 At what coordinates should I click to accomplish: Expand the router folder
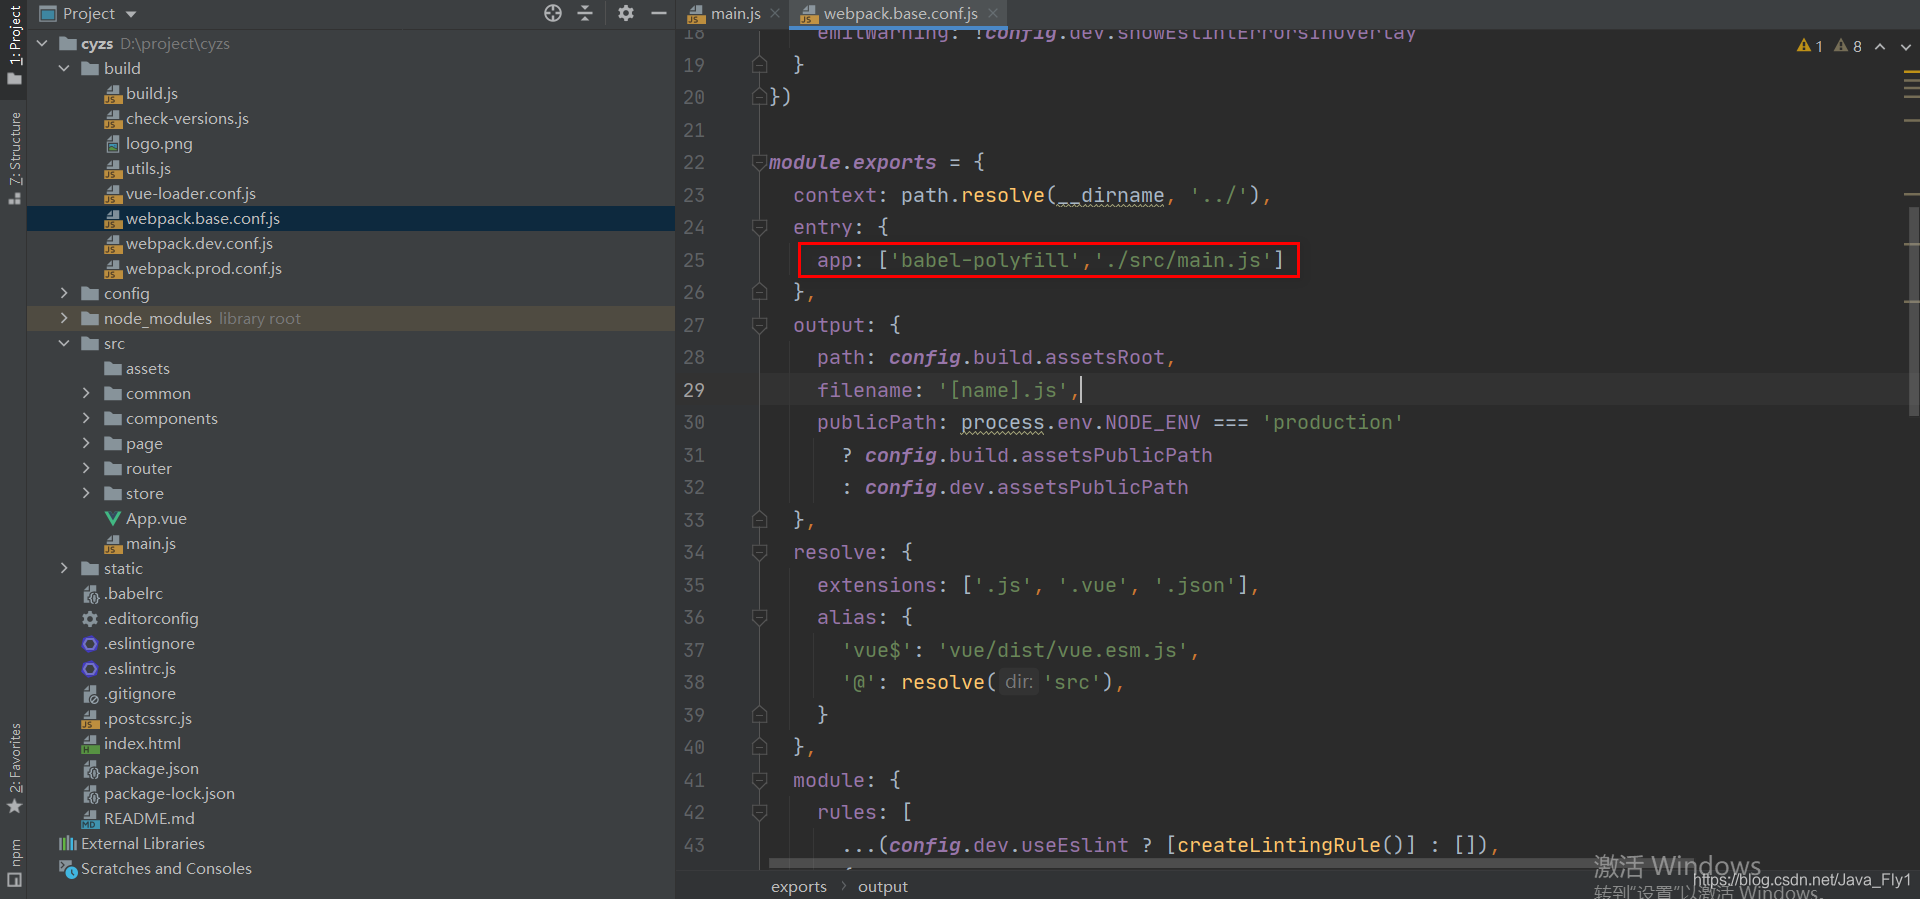tap(86, 468)
